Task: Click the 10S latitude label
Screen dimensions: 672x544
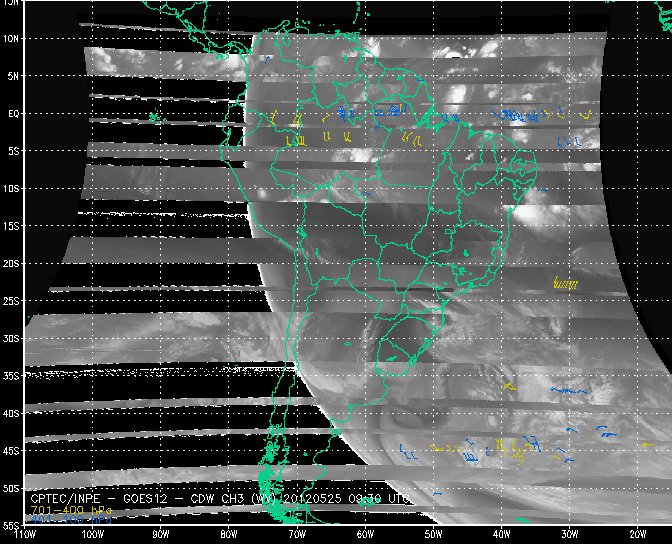Action: (x=11, y=189)
